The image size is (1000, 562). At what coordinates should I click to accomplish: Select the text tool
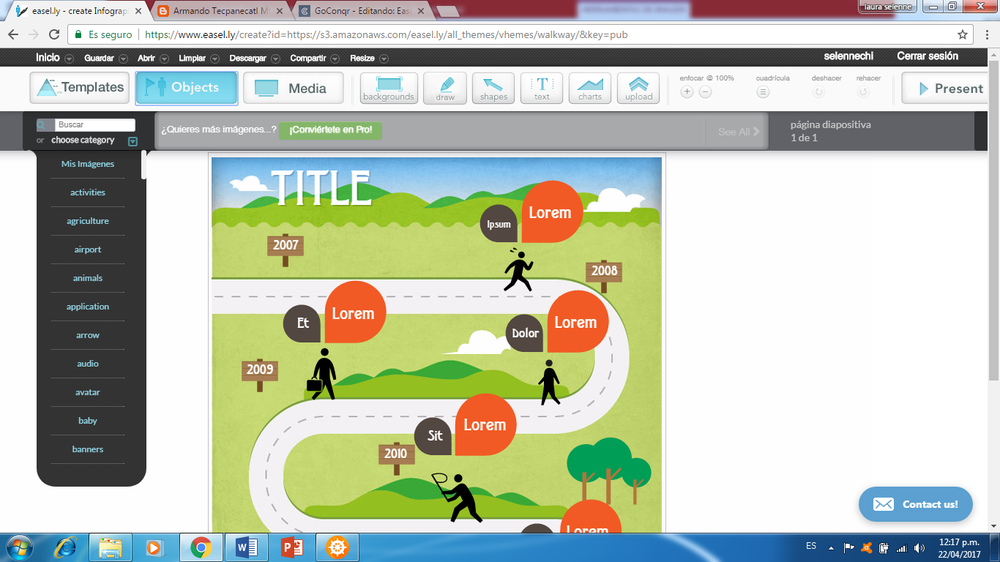541,88
